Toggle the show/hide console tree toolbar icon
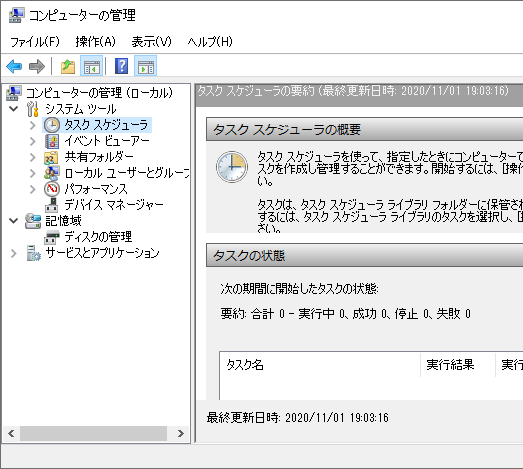Image resolution: width=523 pixels, height=469 pixels. 91,66
